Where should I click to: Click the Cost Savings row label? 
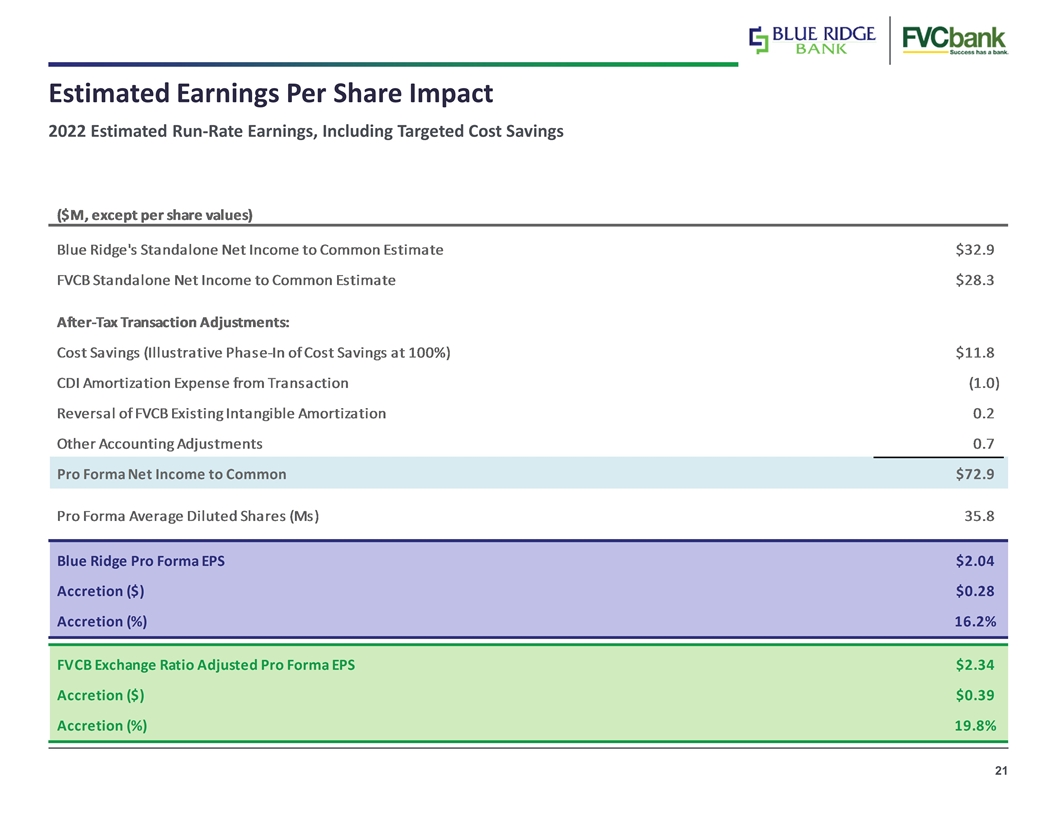[x=253, y=353]
